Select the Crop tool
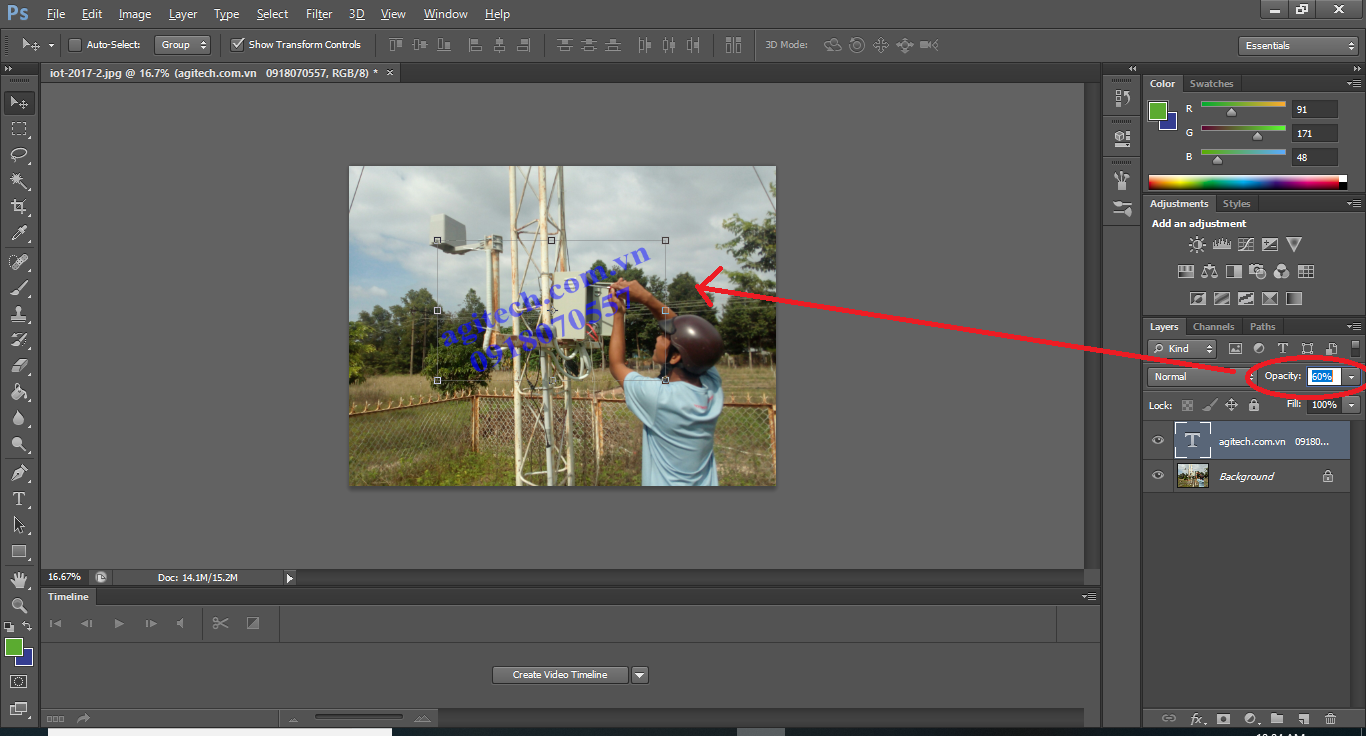 pyautogui.click(x=19, y=207)
